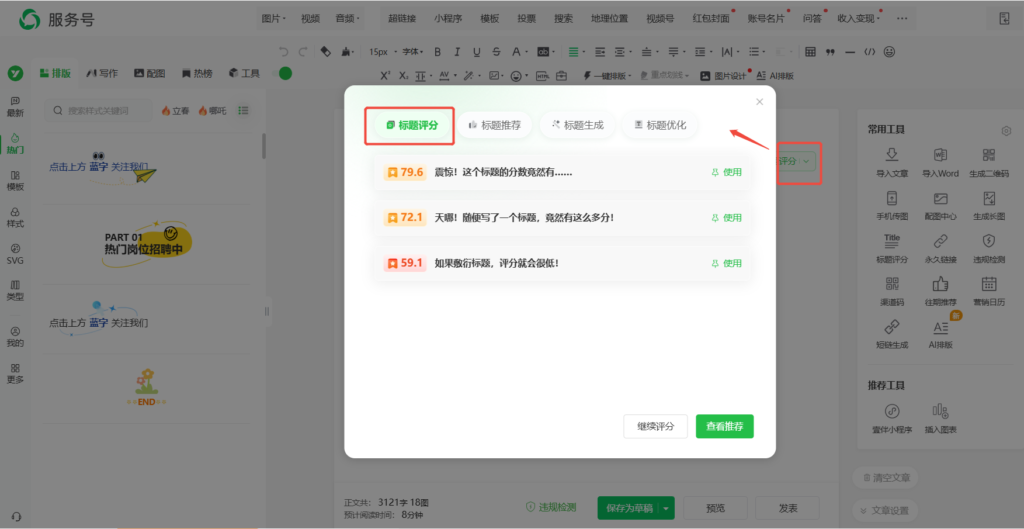Toggle italic formatting

[x=457, y=52]
